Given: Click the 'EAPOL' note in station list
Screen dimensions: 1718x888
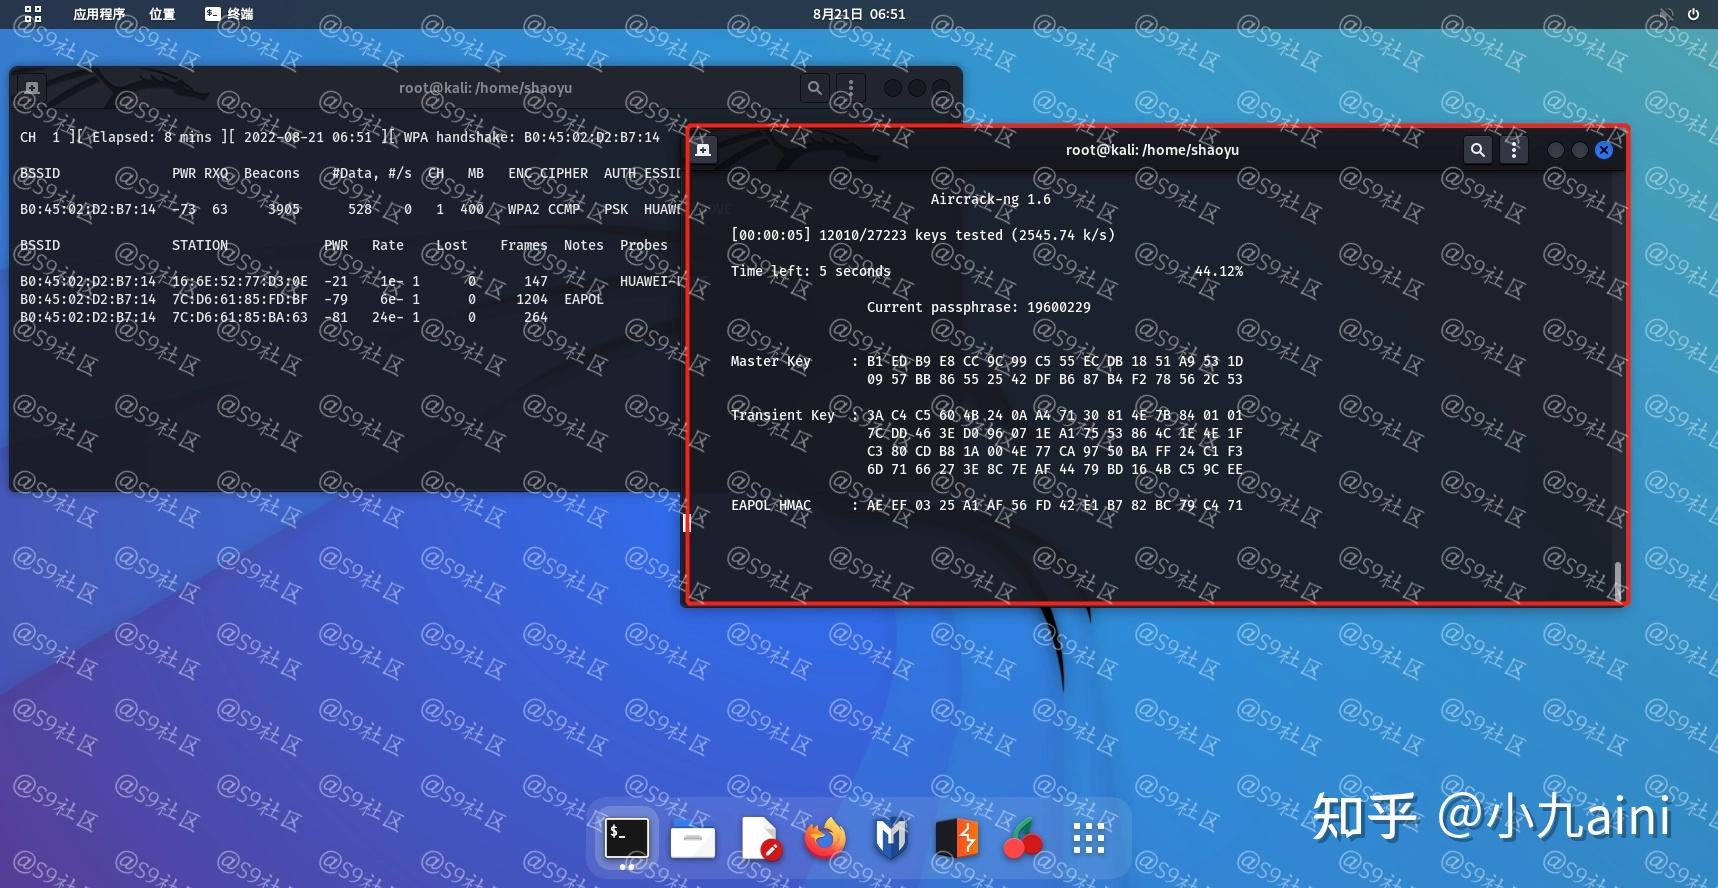Looking at the screenshot, I should (x=584, y=299).
